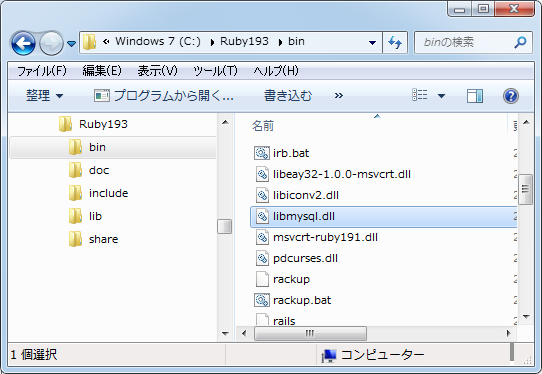This screenshot has height=374, width=542.
Task: Click the file list scroll down arrow
Action: (526, 317)
